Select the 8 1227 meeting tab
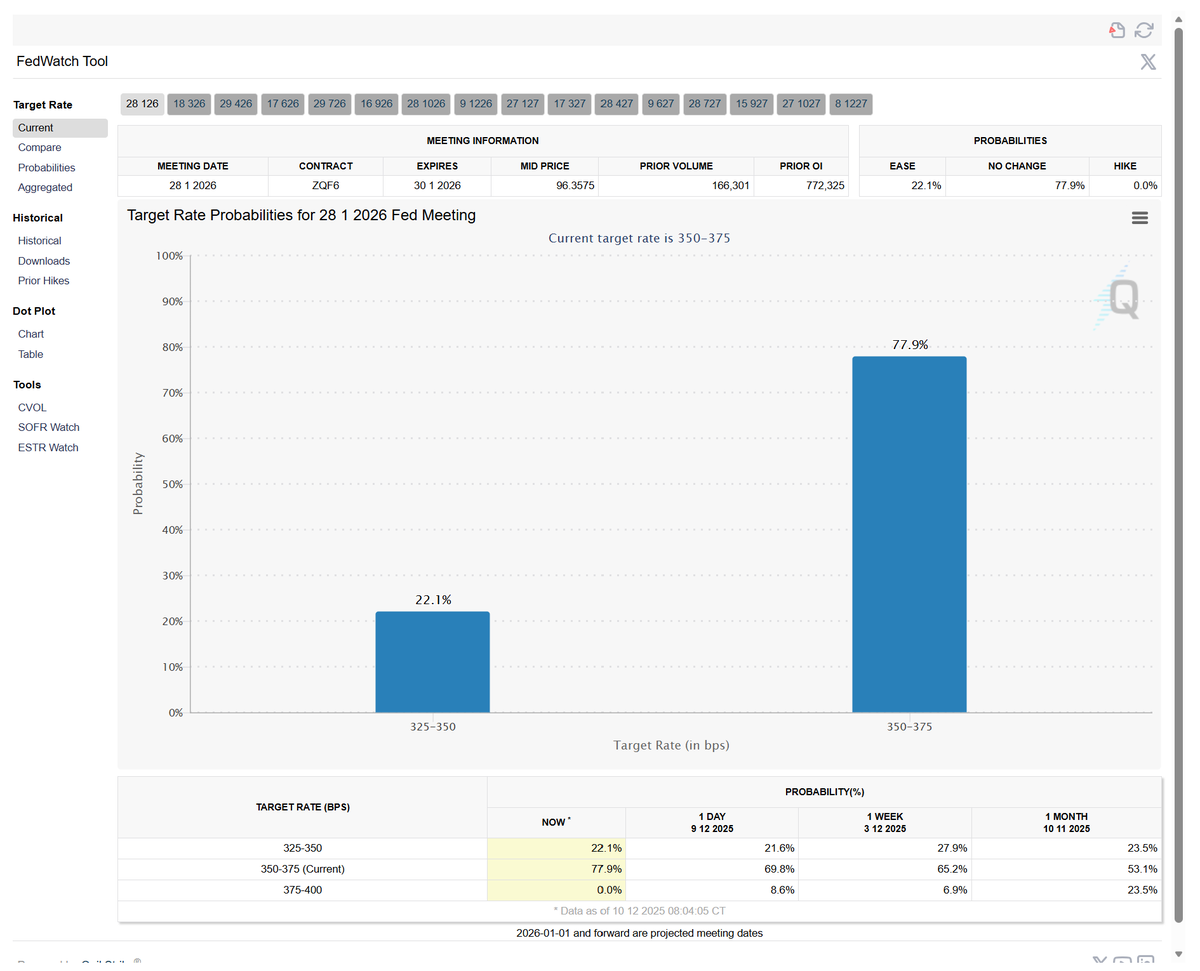Image resolution: width=1200 pixels, height=971 pixels. tap(851, 104)
